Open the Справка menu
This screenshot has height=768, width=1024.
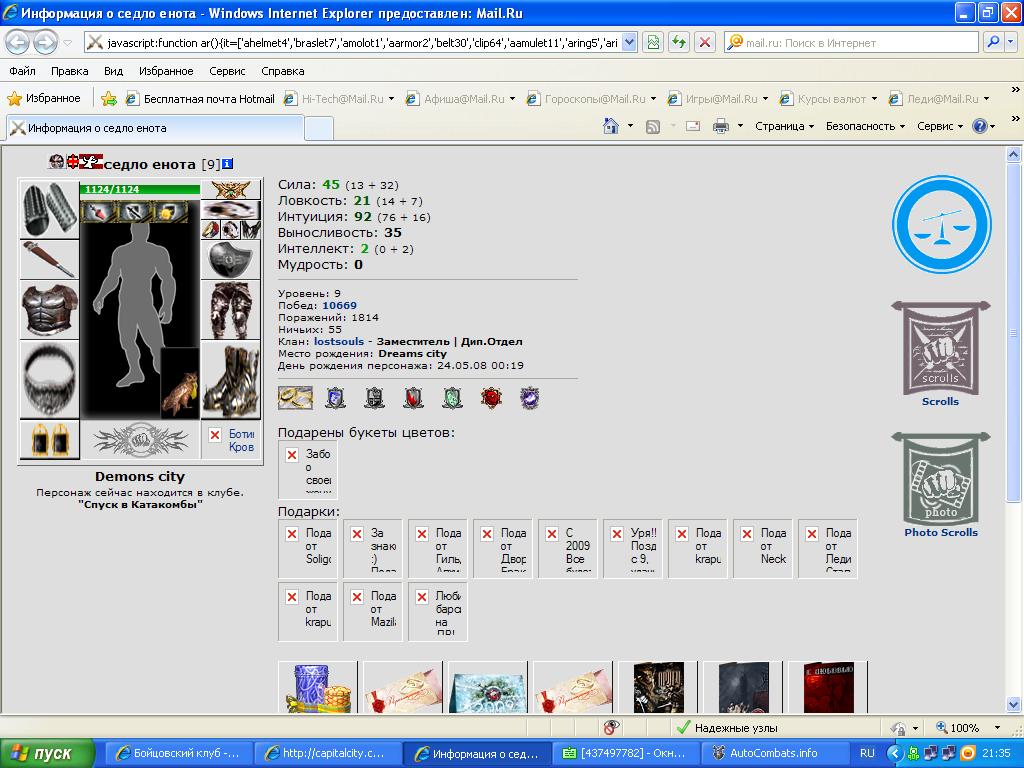coord(282,71)
